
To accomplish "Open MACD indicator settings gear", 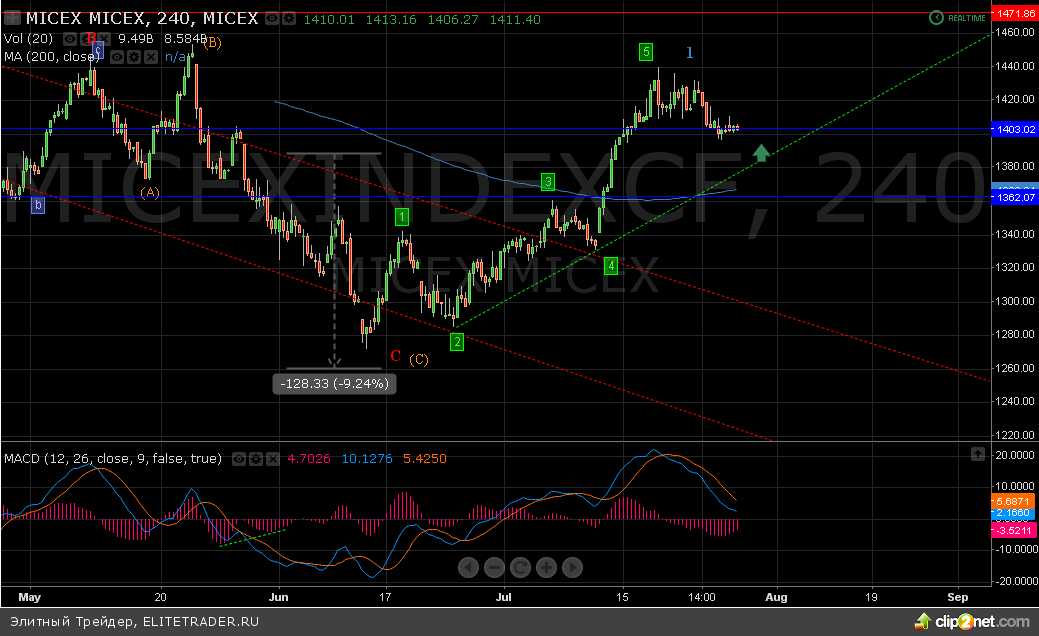I will 254,459.
